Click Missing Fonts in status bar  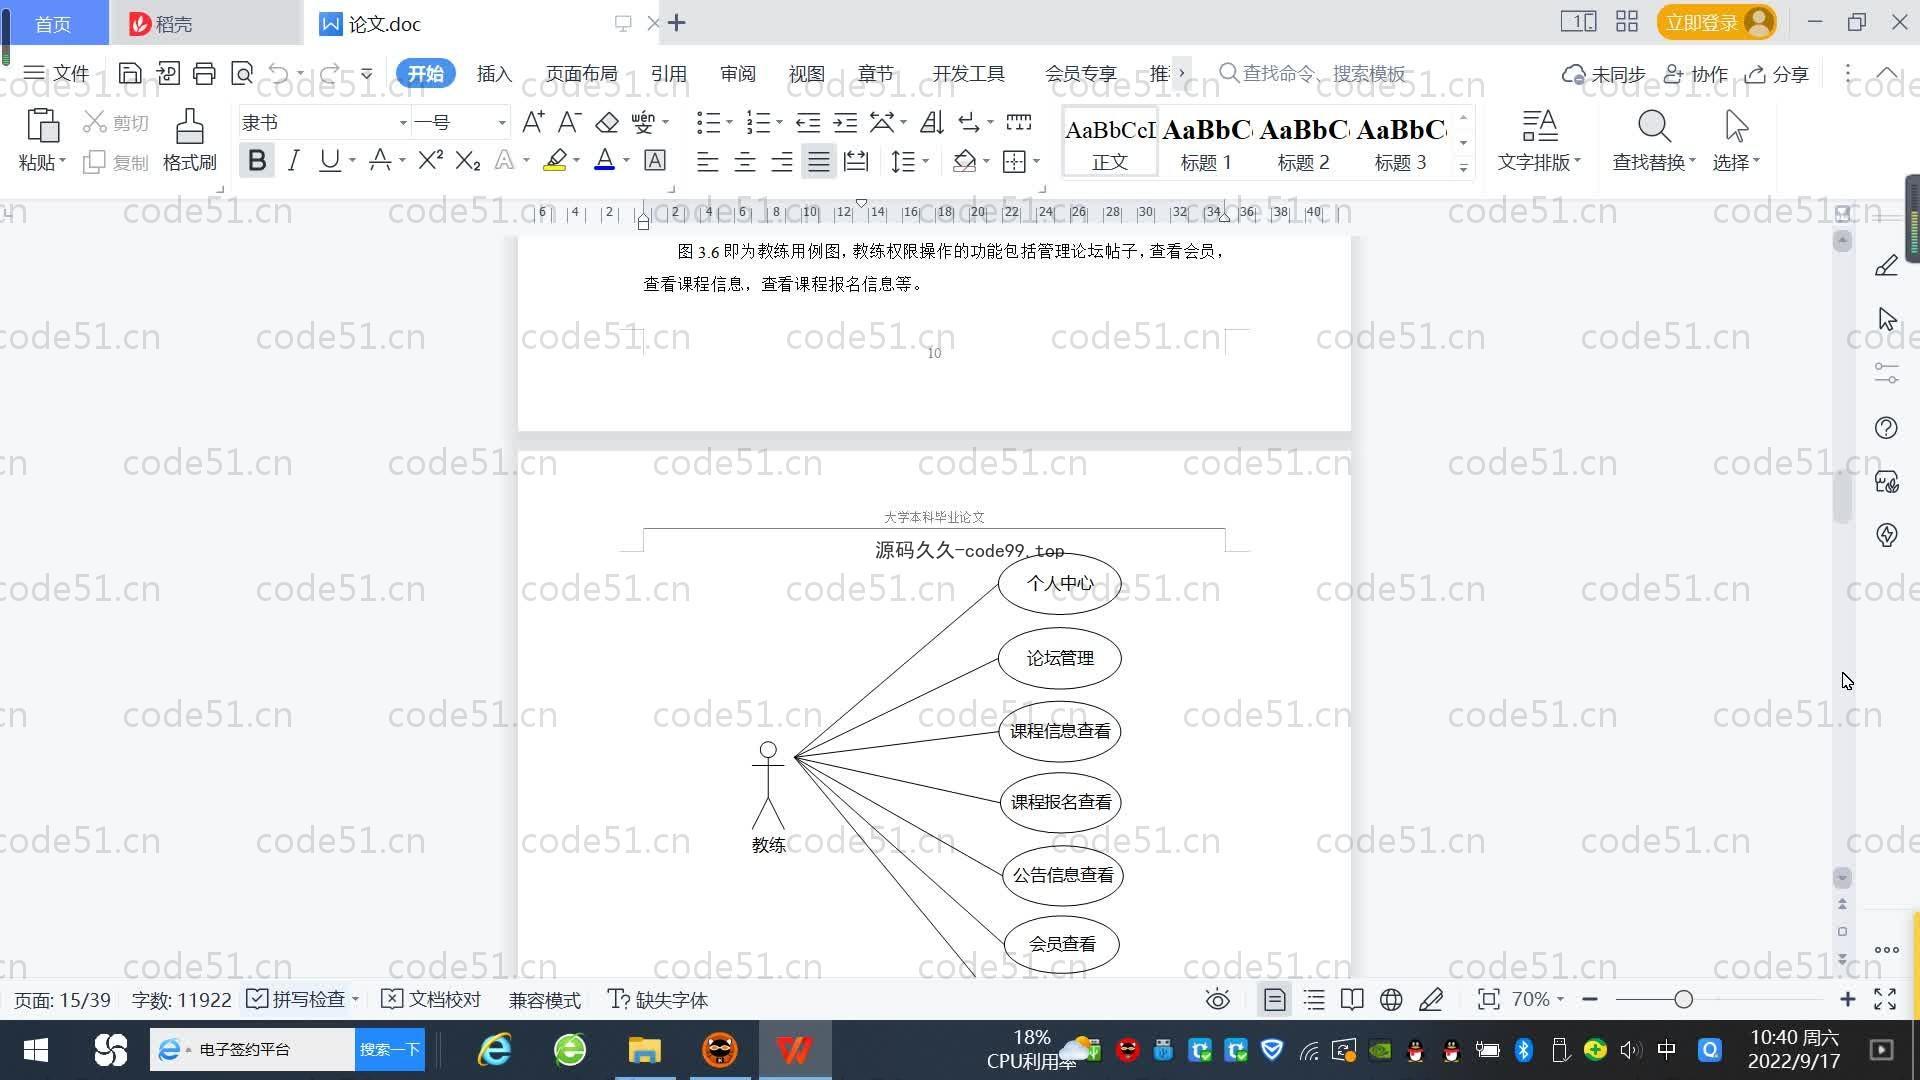pos(658,999)
